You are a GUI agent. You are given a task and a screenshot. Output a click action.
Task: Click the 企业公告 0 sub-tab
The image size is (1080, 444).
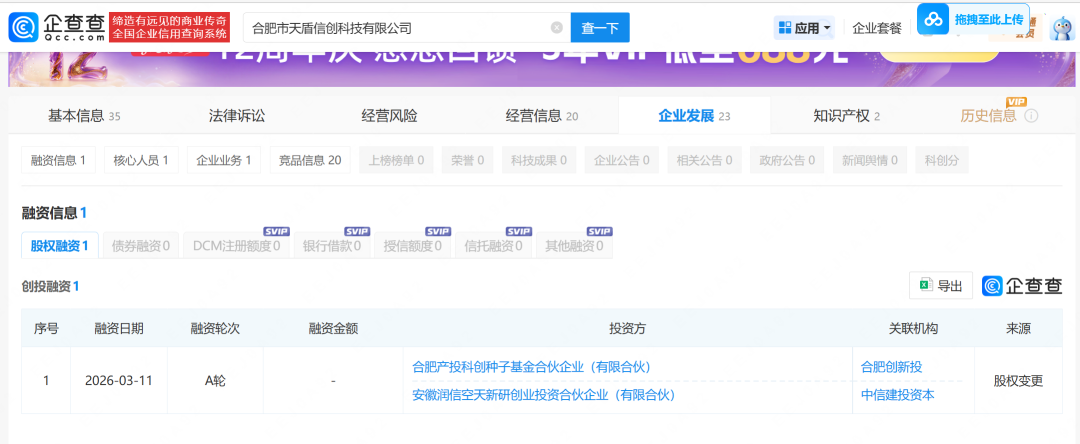(621, 160)
